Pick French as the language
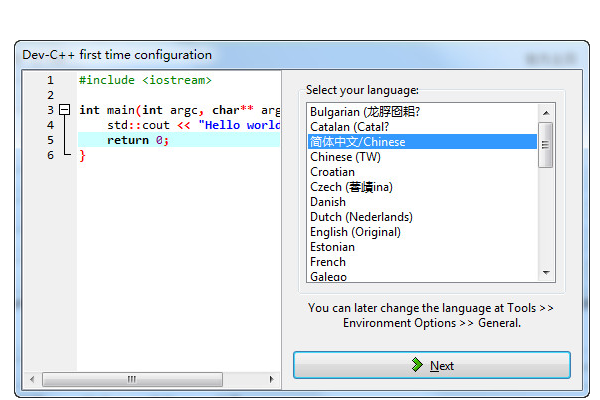This screenshot has height=400, width=600. pos(328,262)
